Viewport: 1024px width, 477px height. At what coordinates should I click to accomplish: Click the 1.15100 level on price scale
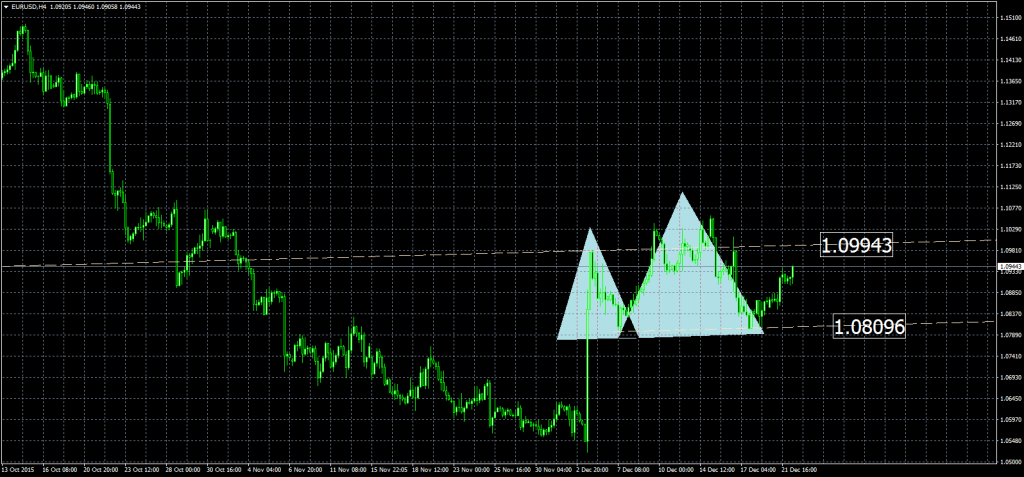pos(1009,18)
